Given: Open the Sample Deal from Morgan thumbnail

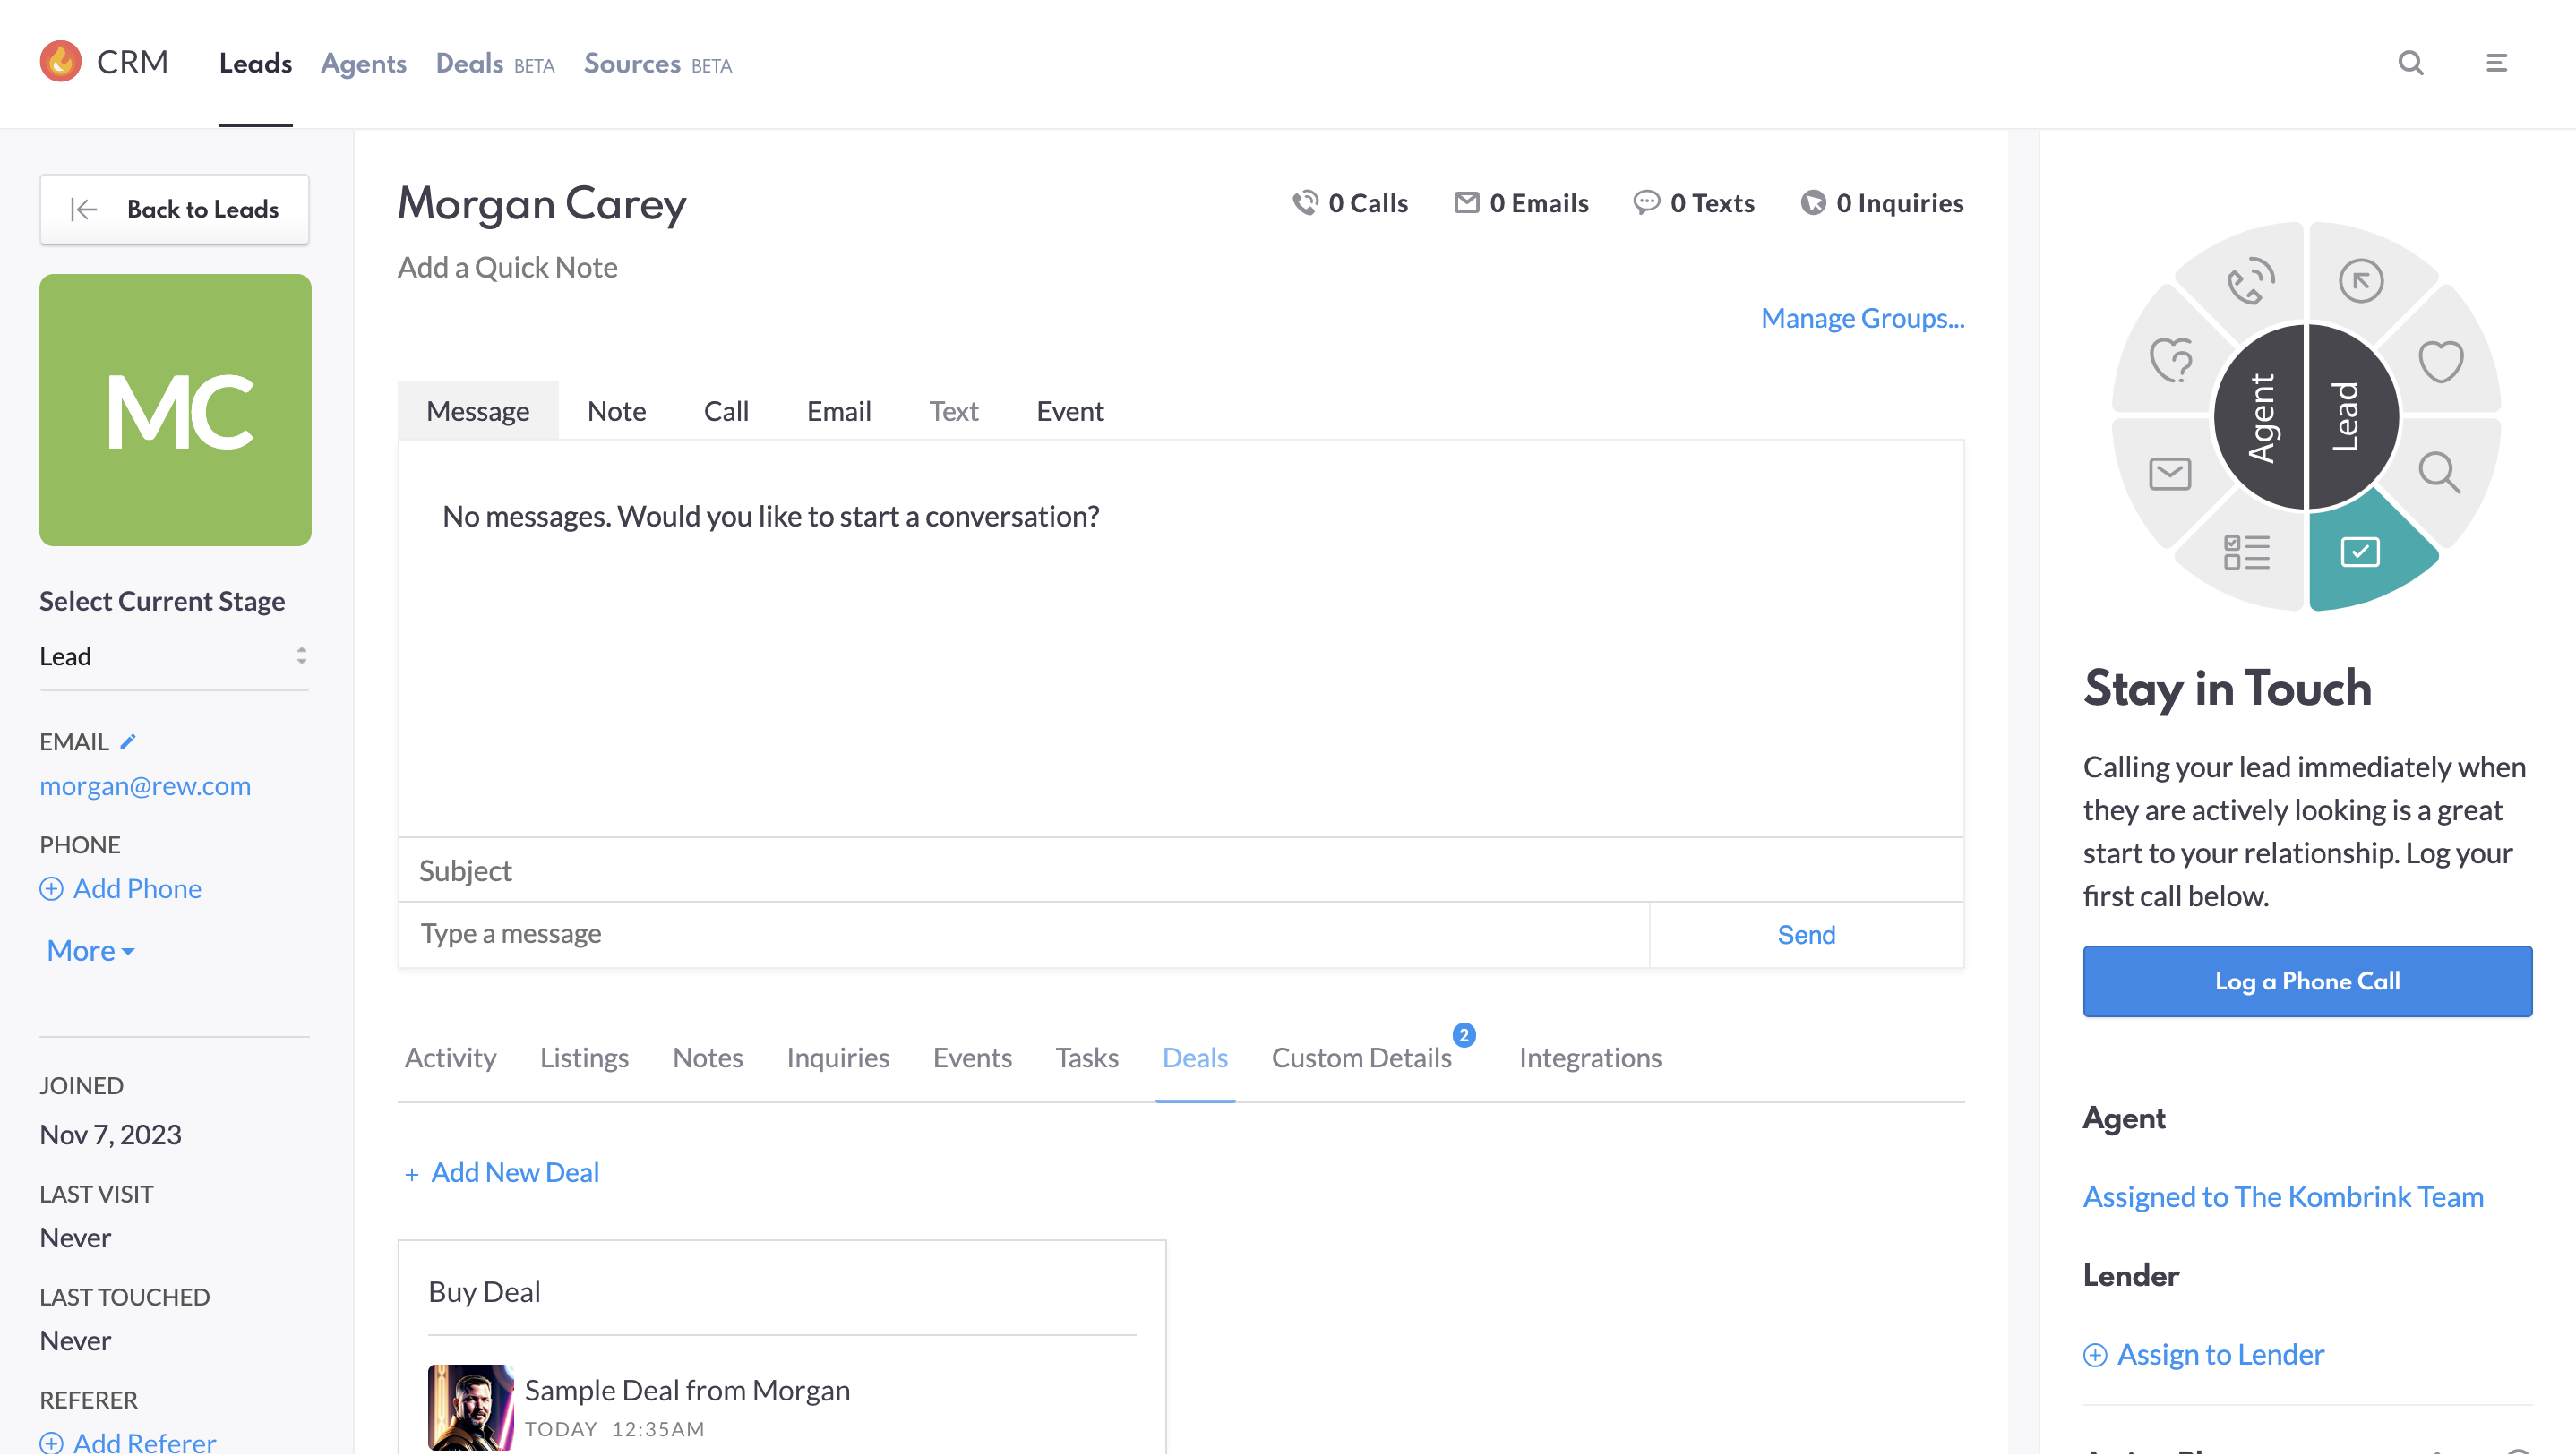Looking at the screenshot, I should coord(470,1407).
